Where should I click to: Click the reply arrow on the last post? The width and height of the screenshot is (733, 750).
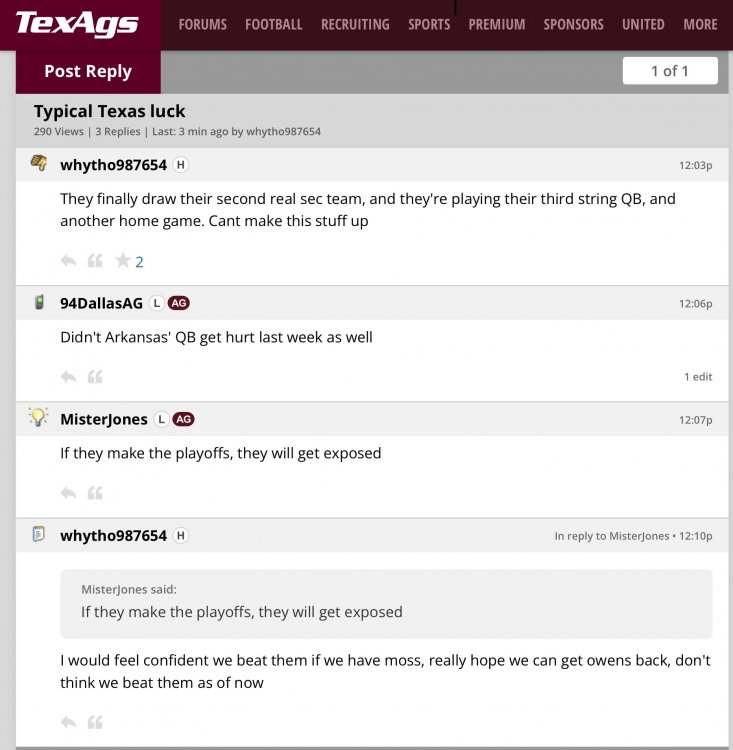[x=68, y=722]
